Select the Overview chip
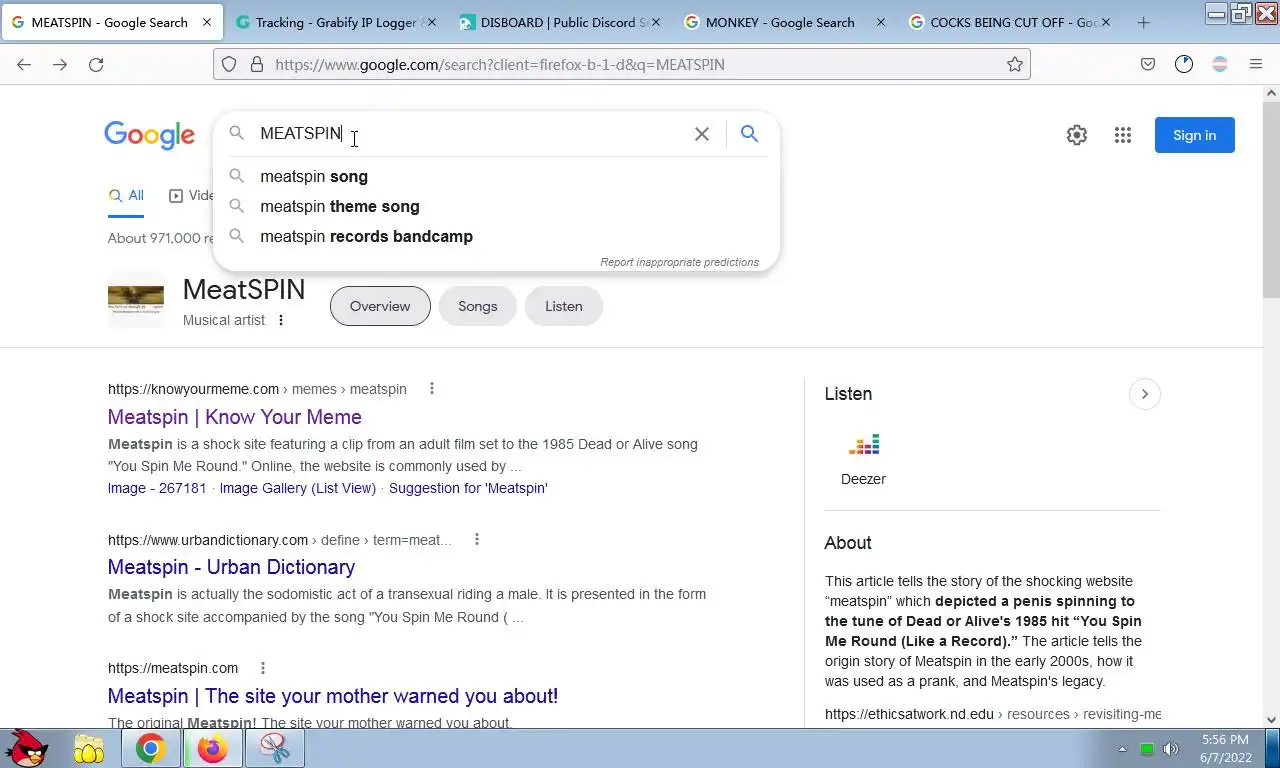 (x=380, y=306)
